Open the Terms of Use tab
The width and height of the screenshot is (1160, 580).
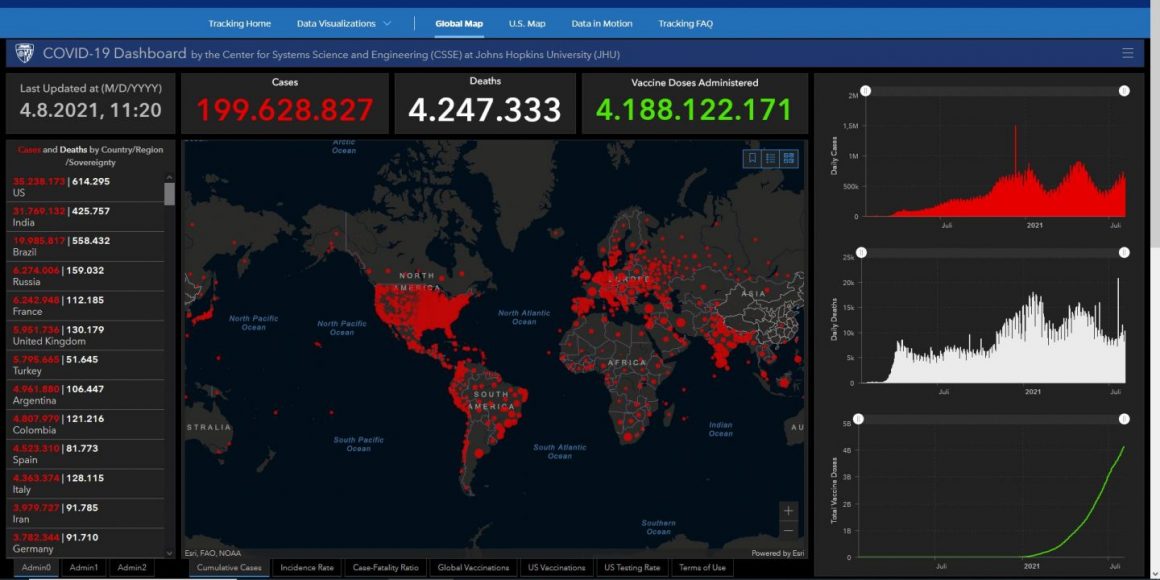pos(702,567)
